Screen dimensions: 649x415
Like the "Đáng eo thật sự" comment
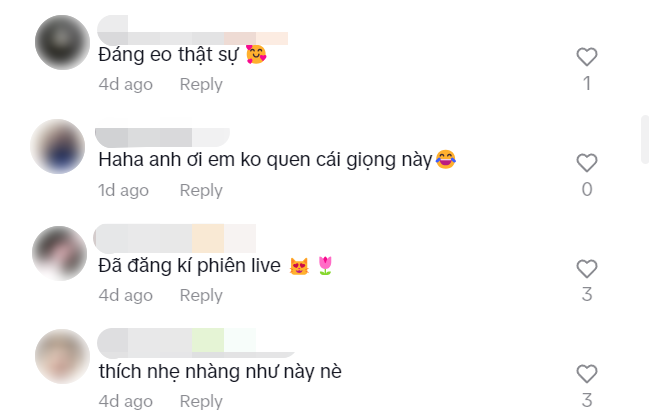coord(587,57)
